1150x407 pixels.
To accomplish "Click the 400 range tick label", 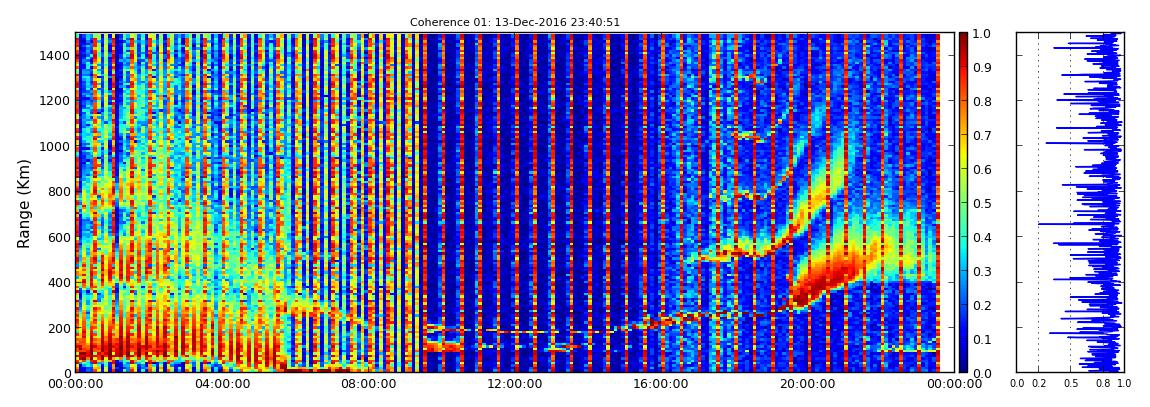I will click(x=59, y=282).
